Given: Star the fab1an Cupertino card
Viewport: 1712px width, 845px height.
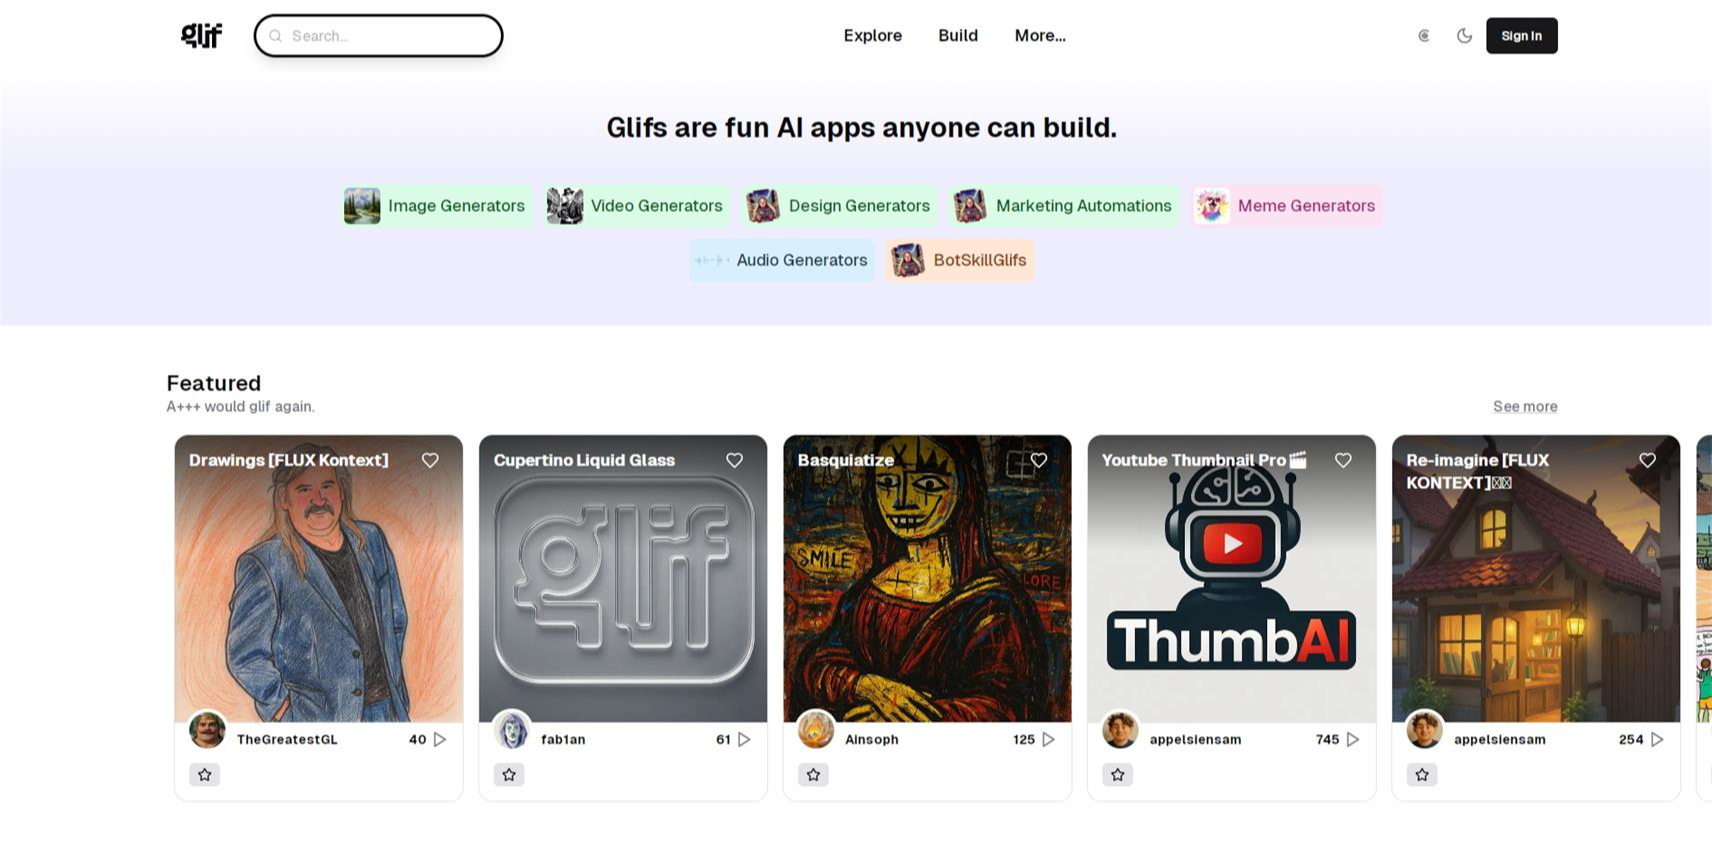Looking at the screenshot, I should pyautogui.click(x=509, y=775).
